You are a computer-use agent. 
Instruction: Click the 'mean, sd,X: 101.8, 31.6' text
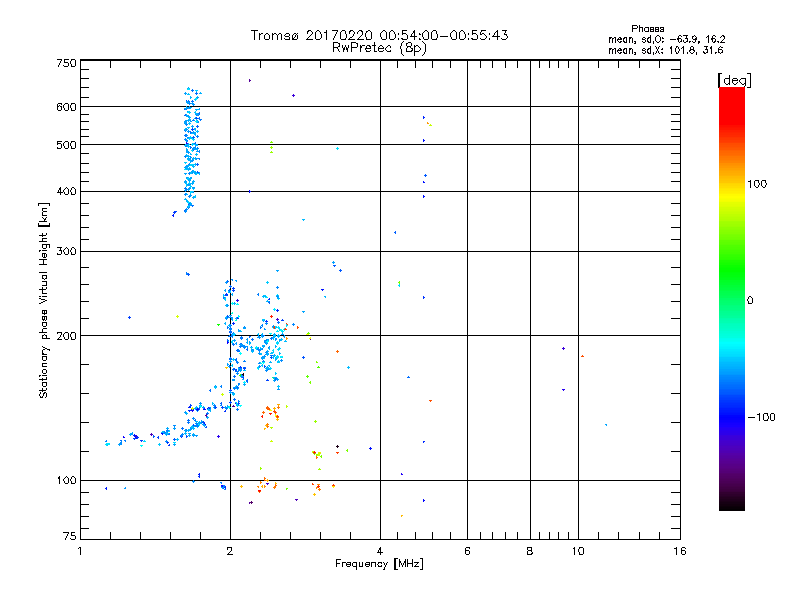tap(665, 50)
